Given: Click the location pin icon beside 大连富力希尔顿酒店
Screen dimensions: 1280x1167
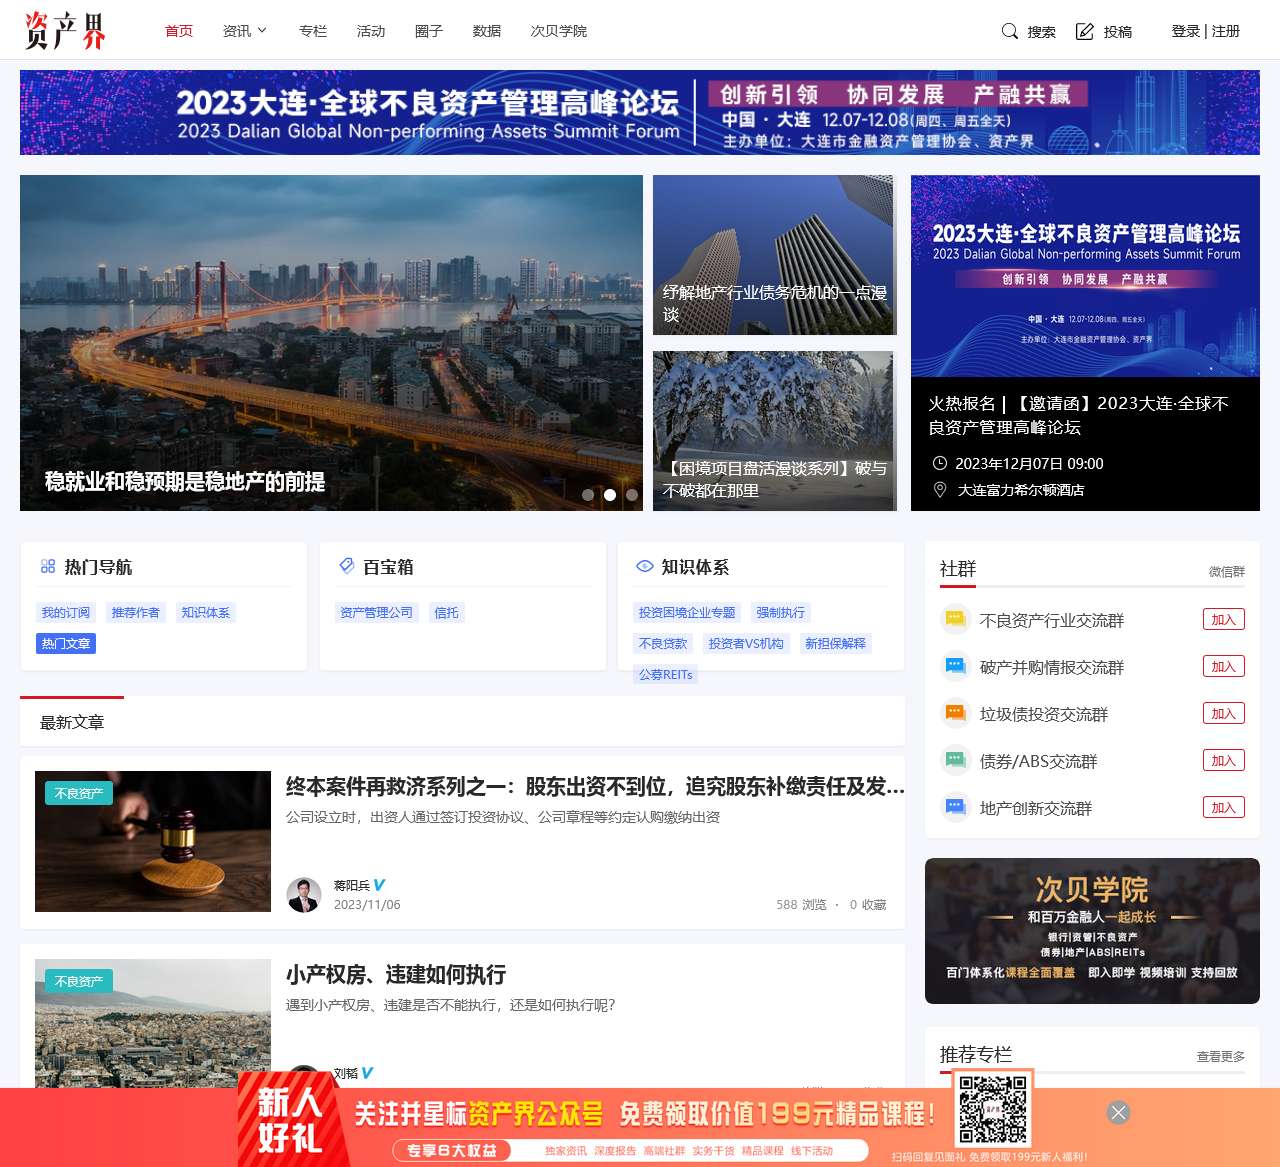Looking at the screenshot, I should pyautogui.click(x=940, y=489).
